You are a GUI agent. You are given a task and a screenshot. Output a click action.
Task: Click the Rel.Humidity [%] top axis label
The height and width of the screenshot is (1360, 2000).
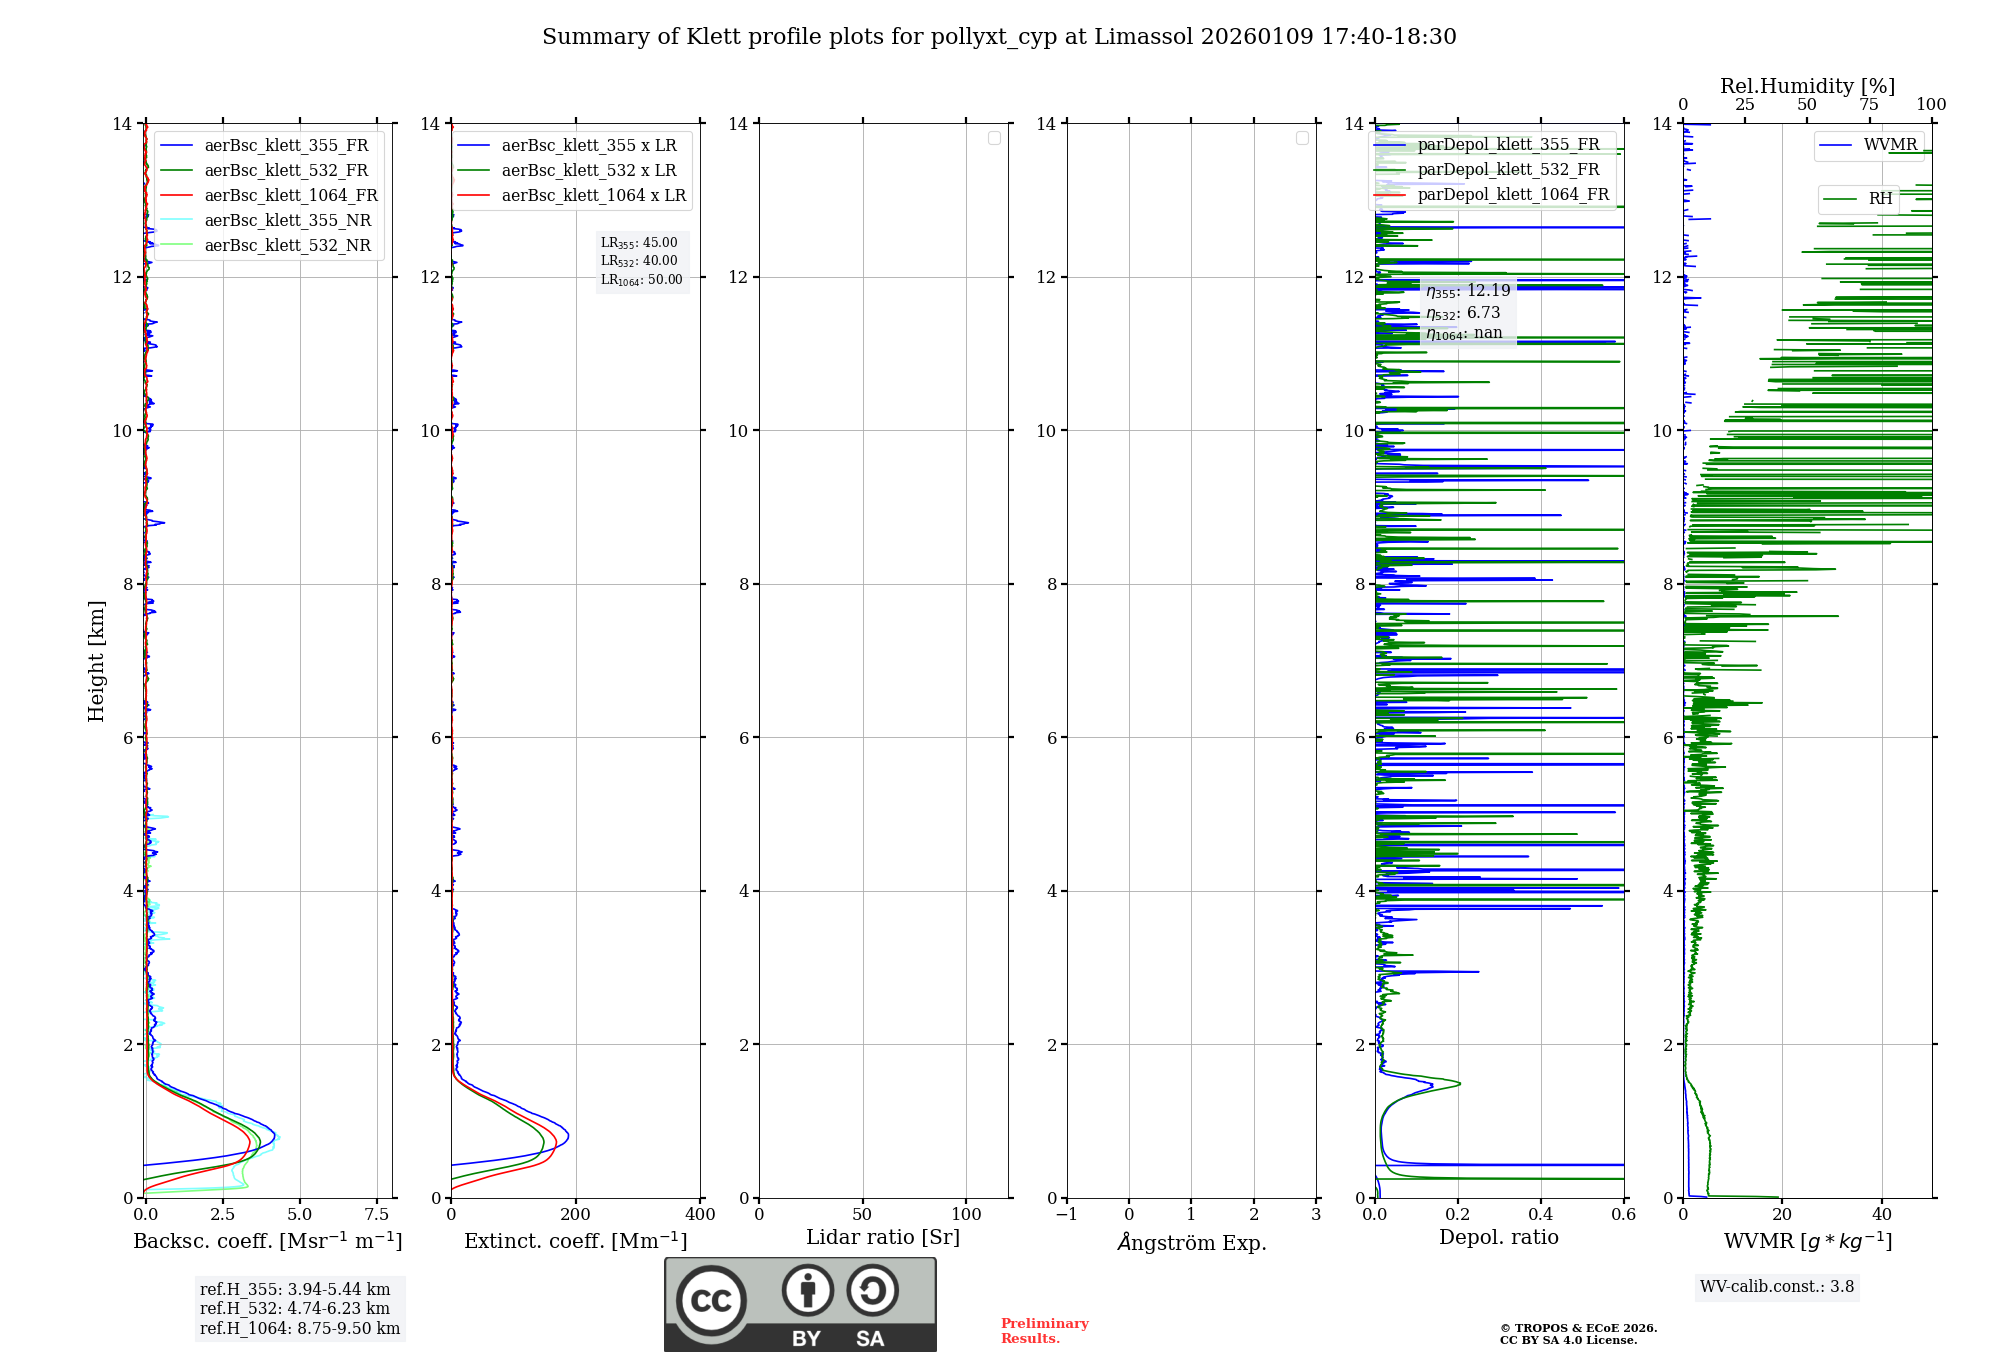coord(1806,86)
